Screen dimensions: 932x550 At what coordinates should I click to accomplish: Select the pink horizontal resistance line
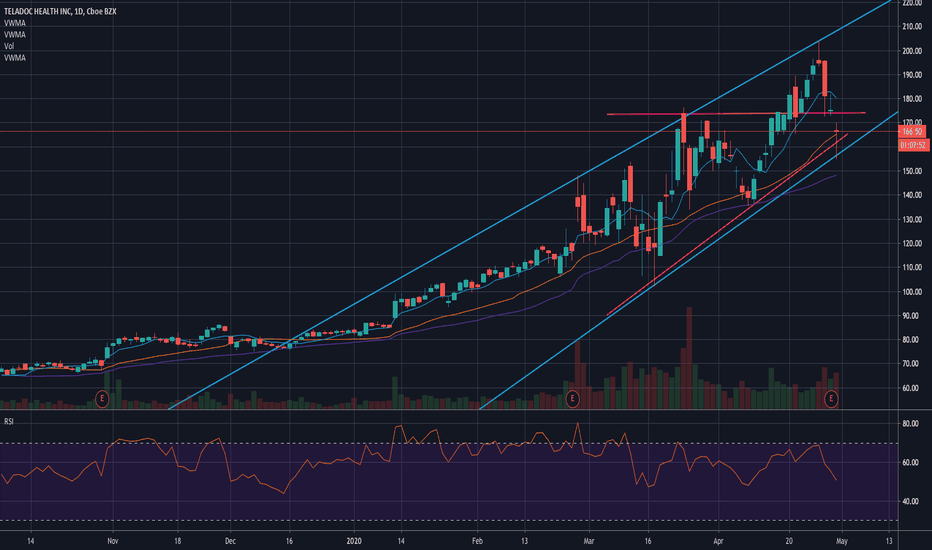click(736, 114)
